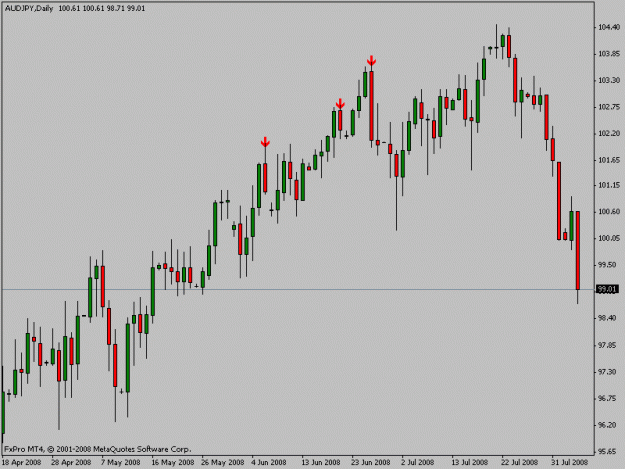This screenshot has width=625, height=469.
Task: Click the 99.50 price axis label
Action: point(609,265)
